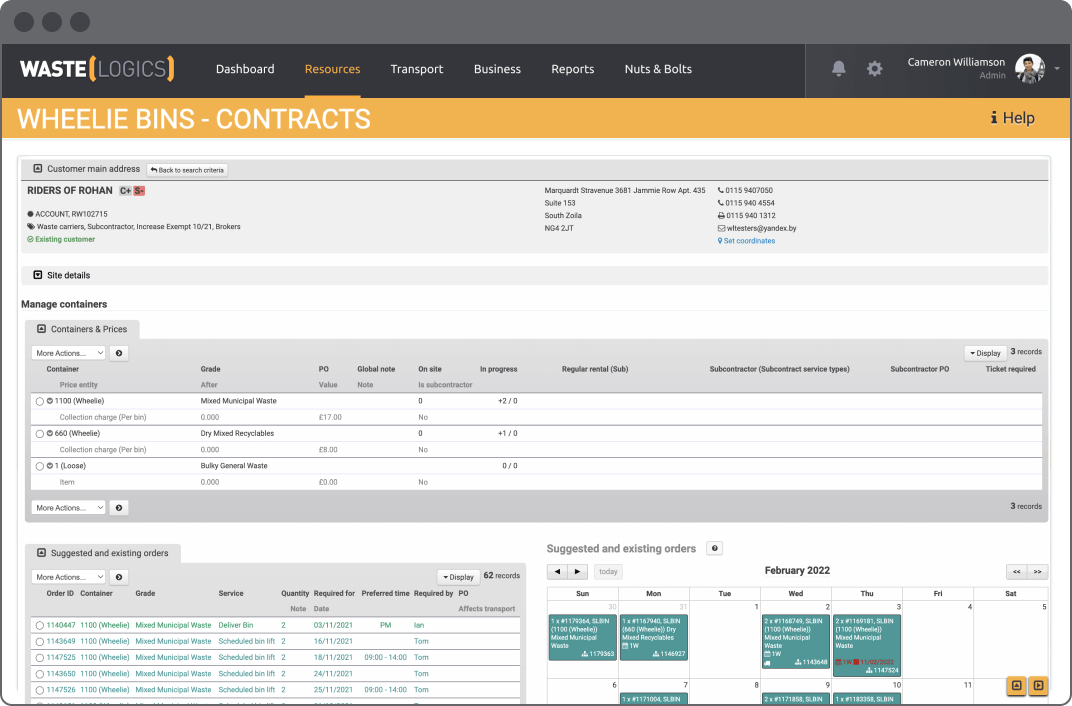Select radio for 660 (Wheelie) container
The image size is (1072, 706).
point(40,434)
